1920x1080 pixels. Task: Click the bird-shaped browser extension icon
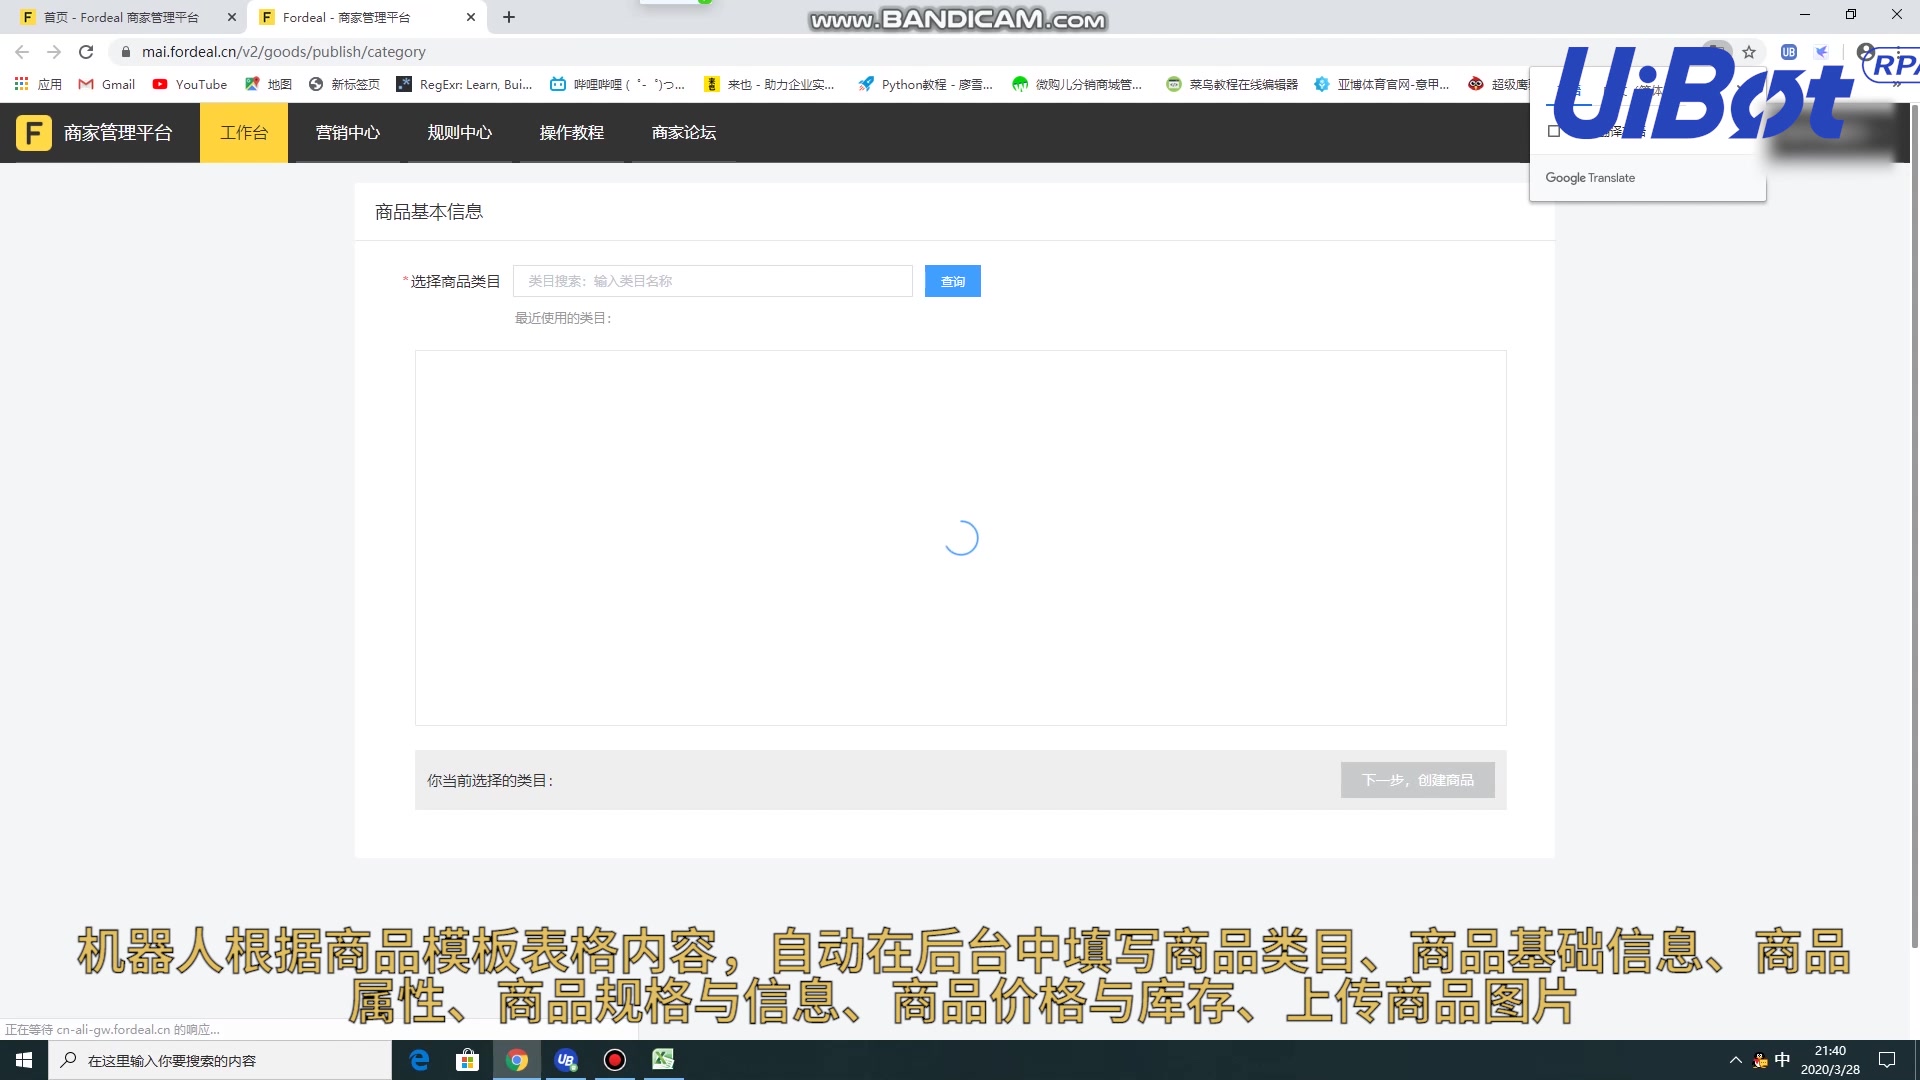tap(1822, 54)
